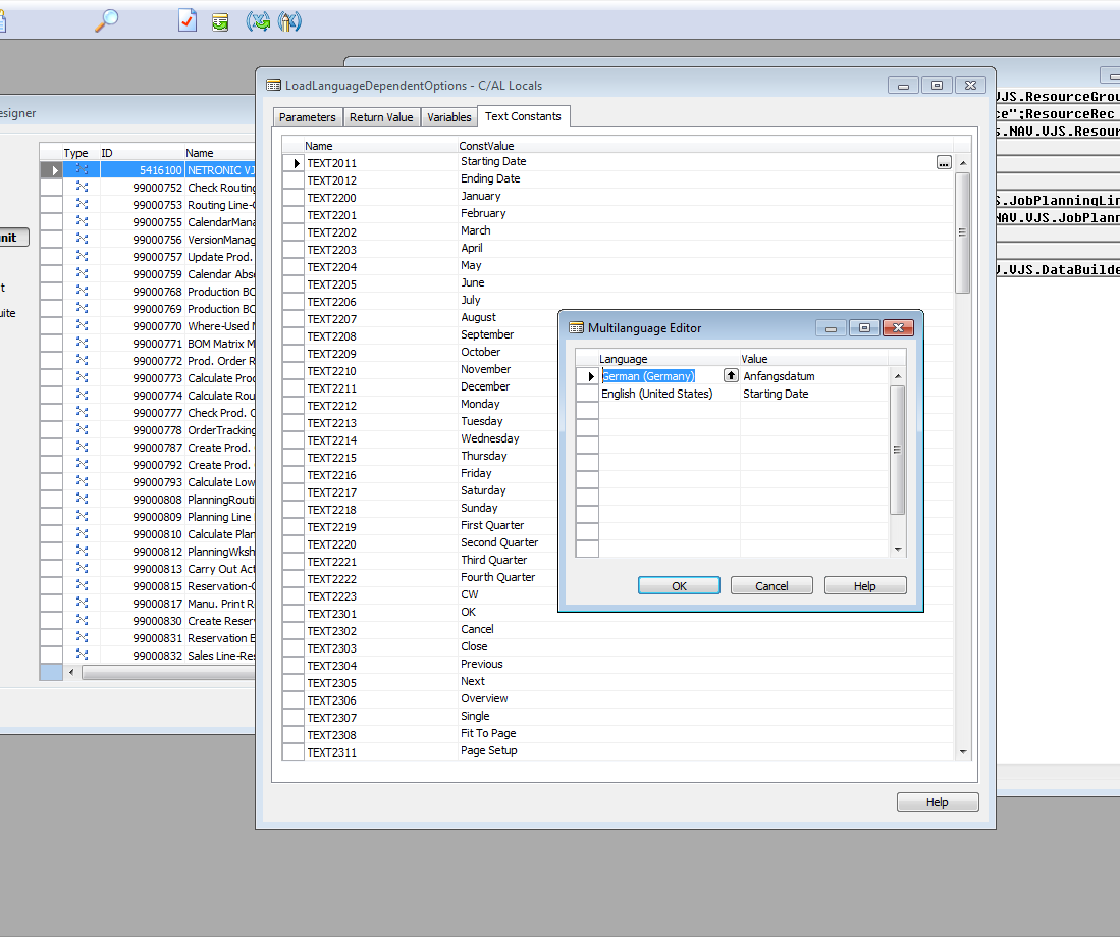The image size is (1120, 937).
Task: Click the green-arrows refresh icon in toolbar
Action: coord(259,21)
